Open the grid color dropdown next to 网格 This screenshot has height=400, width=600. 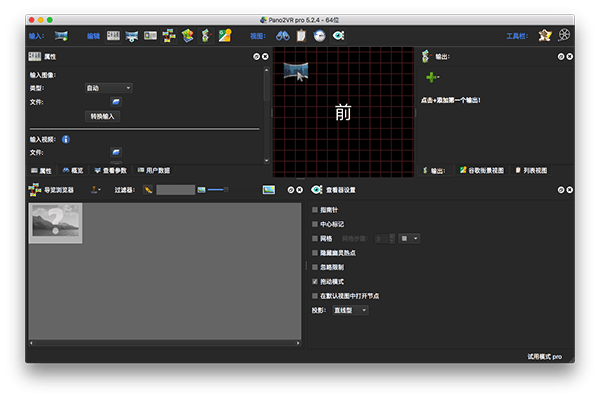[x=410, y=238]
